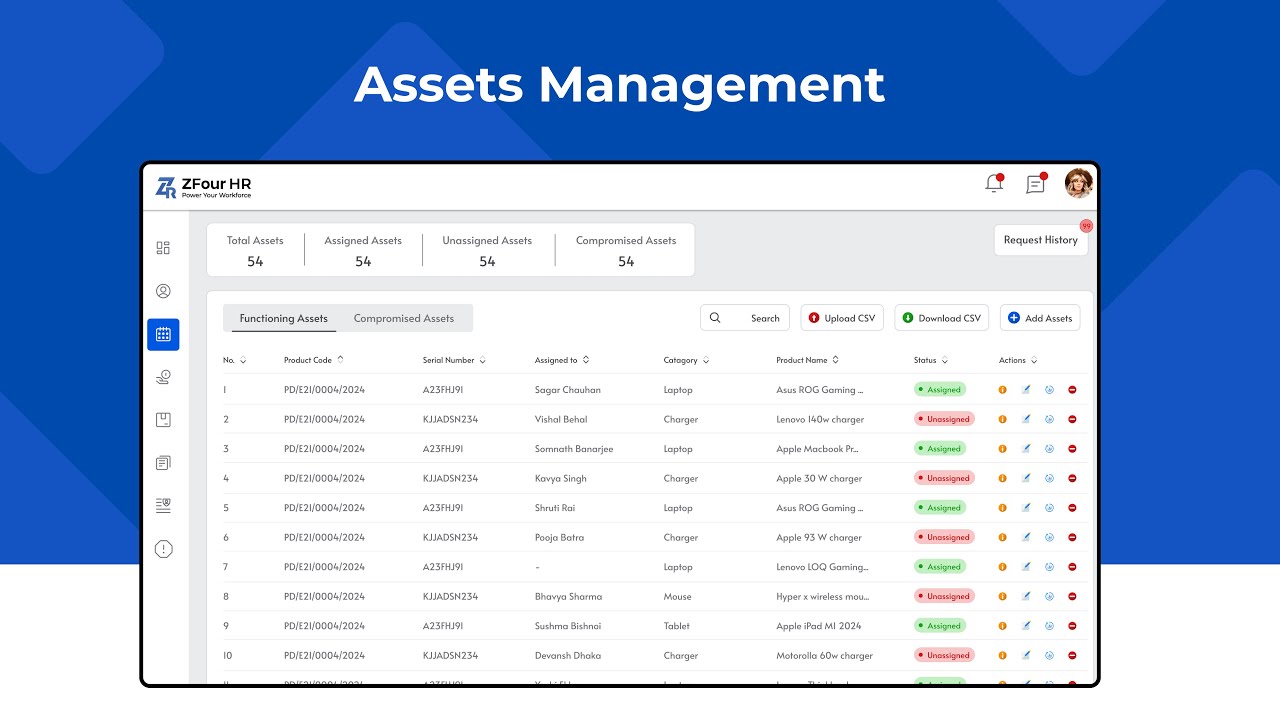The height and width of the screenshot is (720, 1280).
Task: Open Request History
Action: pyautogui.click(x=1041, y=240)
